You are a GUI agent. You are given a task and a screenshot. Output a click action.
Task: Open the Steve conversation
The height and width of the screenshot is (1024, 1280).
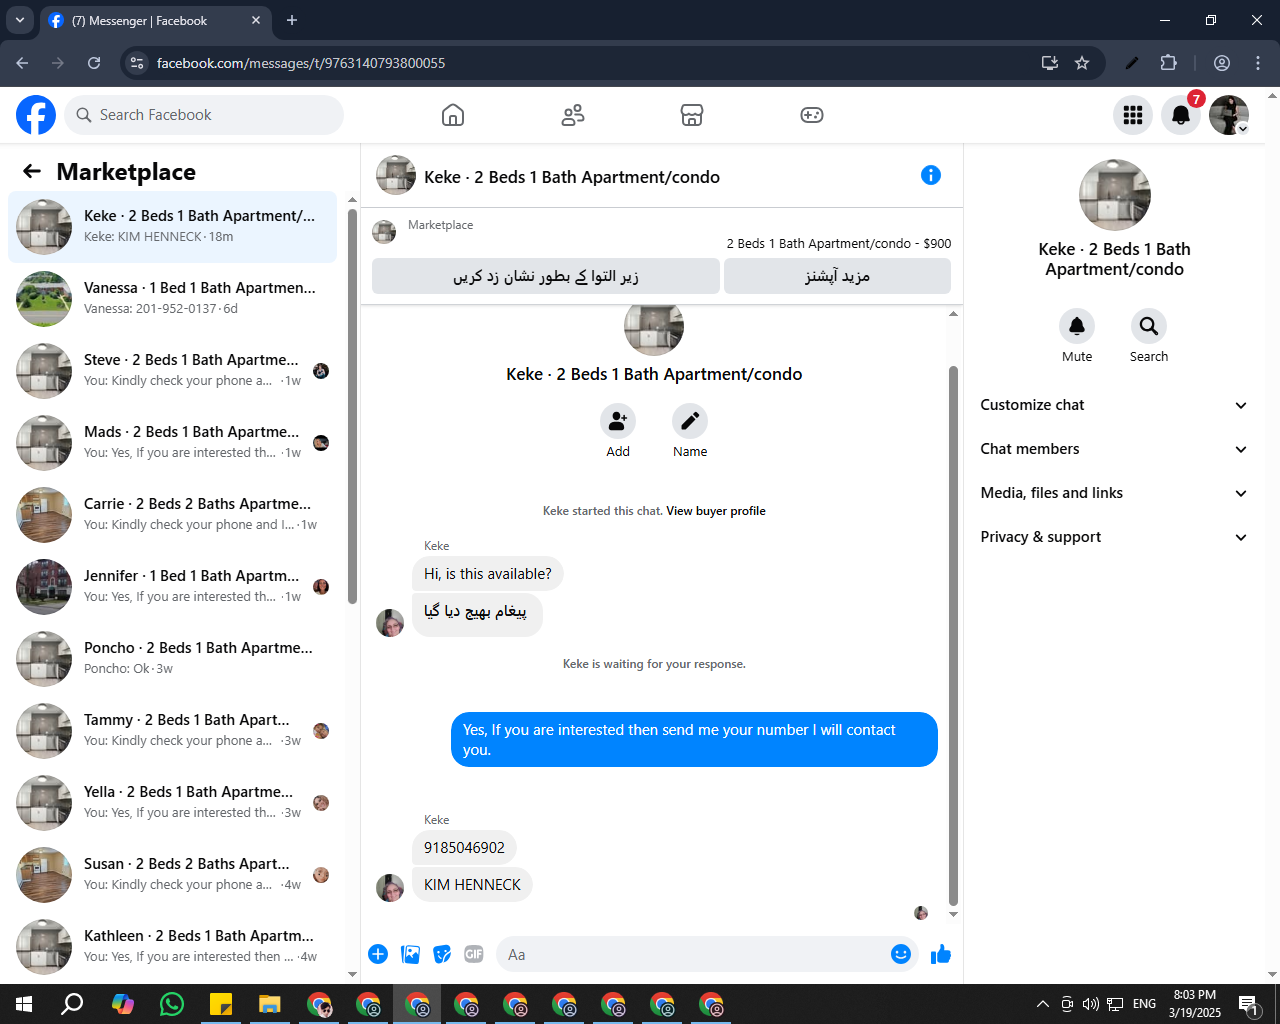(x=172, y=371)
